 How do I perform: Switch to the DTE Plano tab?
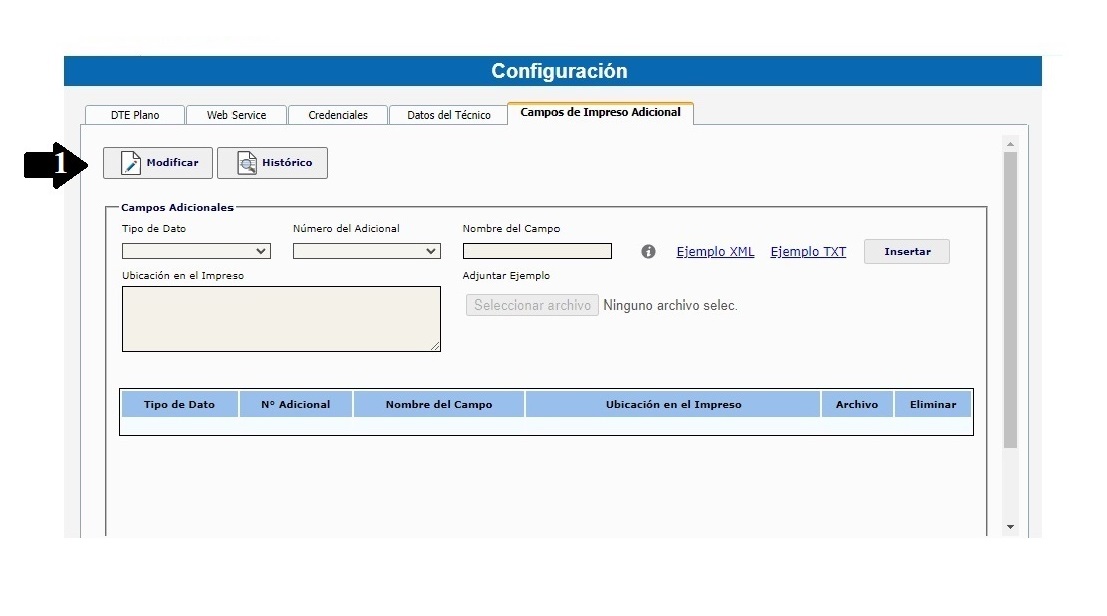(x=134, y=114)
